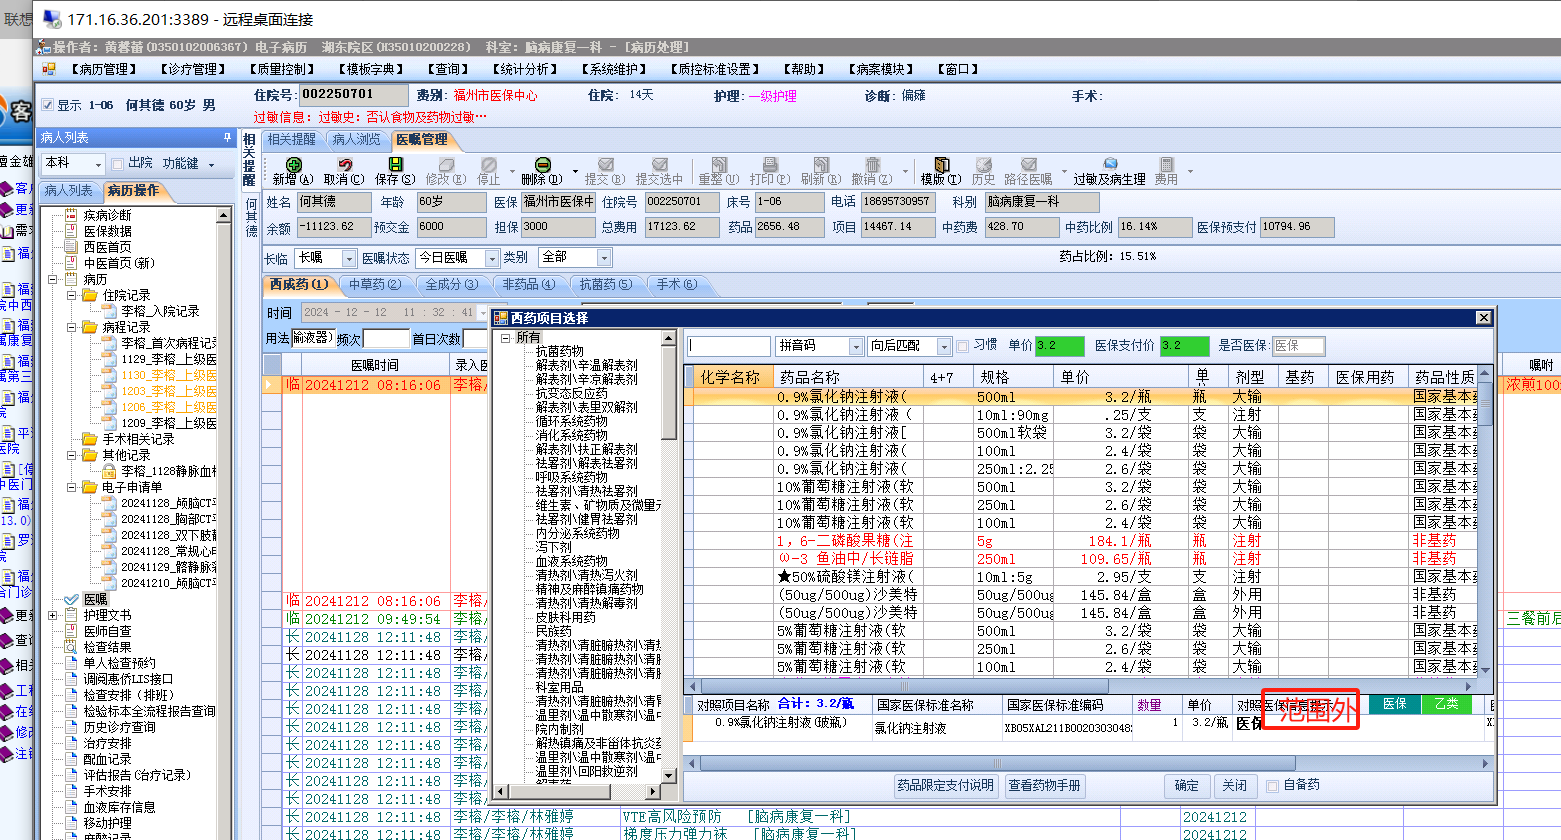Click the 疾病诊断 document icon in tree
This screenshot has width=1561, height=840.
[x=71, y=215]
